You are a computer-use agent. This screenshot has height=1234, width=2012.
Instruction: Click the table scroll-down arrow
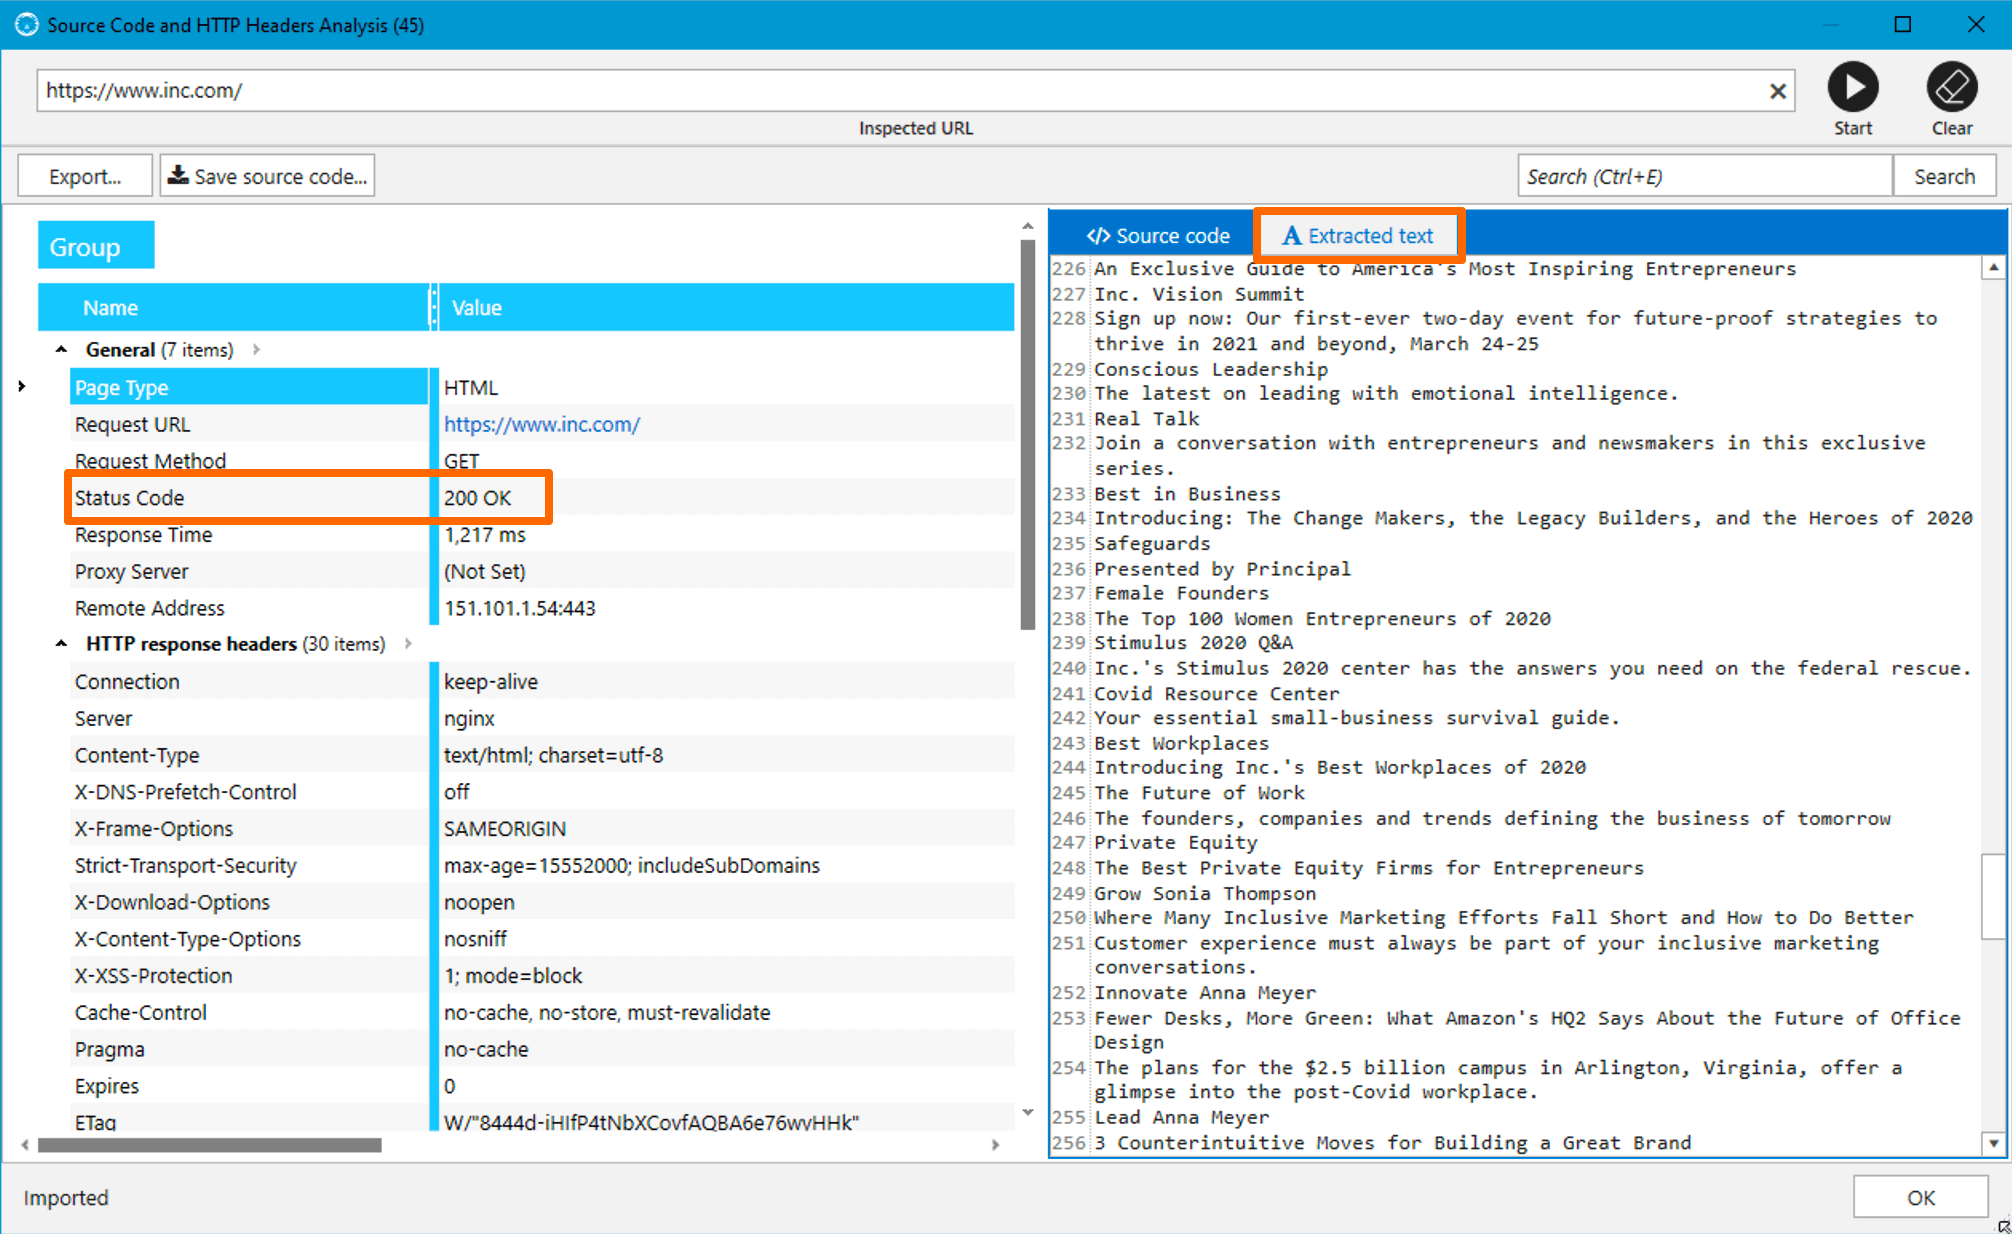tap(1027, 1112)
